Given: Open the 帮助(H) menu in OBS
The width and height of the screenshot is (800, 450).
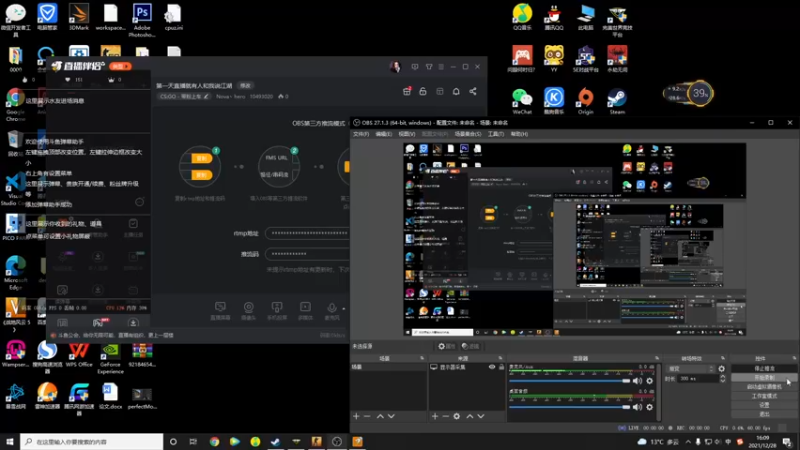Looking at the screenshot, I should (519, 134).
